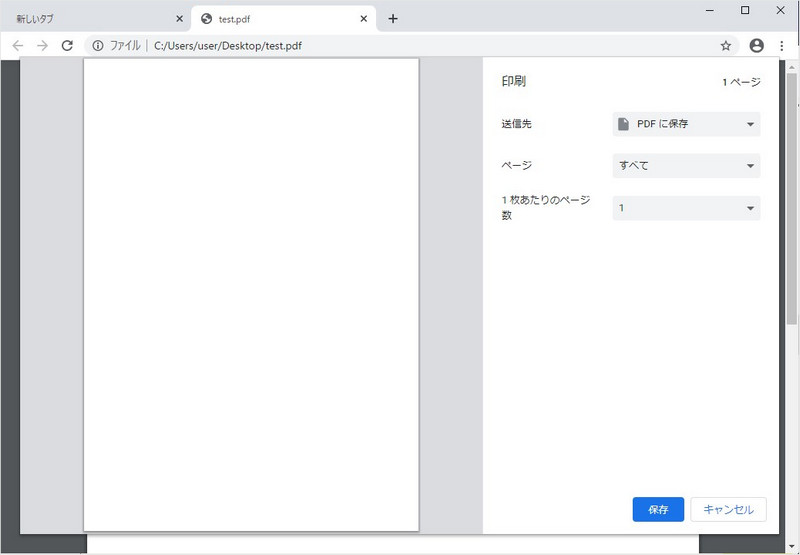Reload the page with the refresh icon
This screenshot has height=555, width=800.
67,46
